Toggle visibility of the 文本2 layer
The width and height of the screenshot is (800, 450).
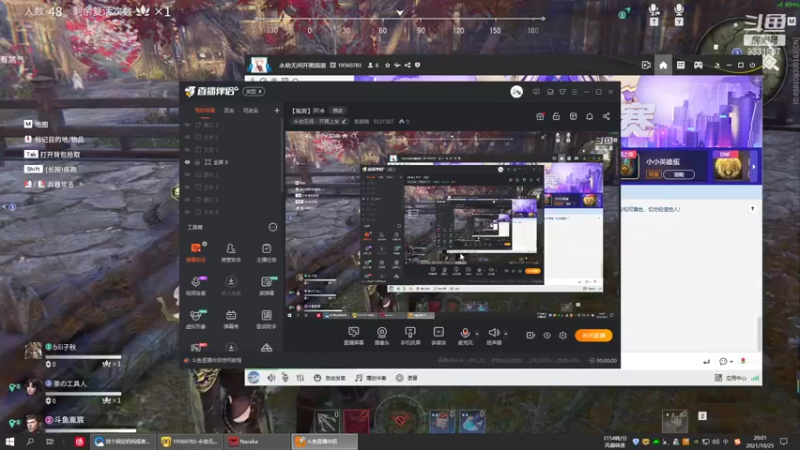click(187, 137)
